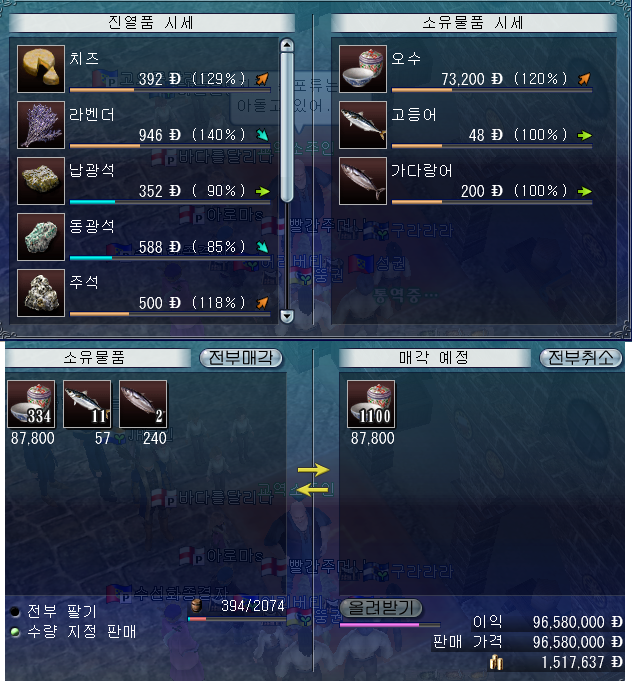632x687 pixels.
Task: Choose owned item stack of 334
Action: pyautogui.click(x=32, y=404)
